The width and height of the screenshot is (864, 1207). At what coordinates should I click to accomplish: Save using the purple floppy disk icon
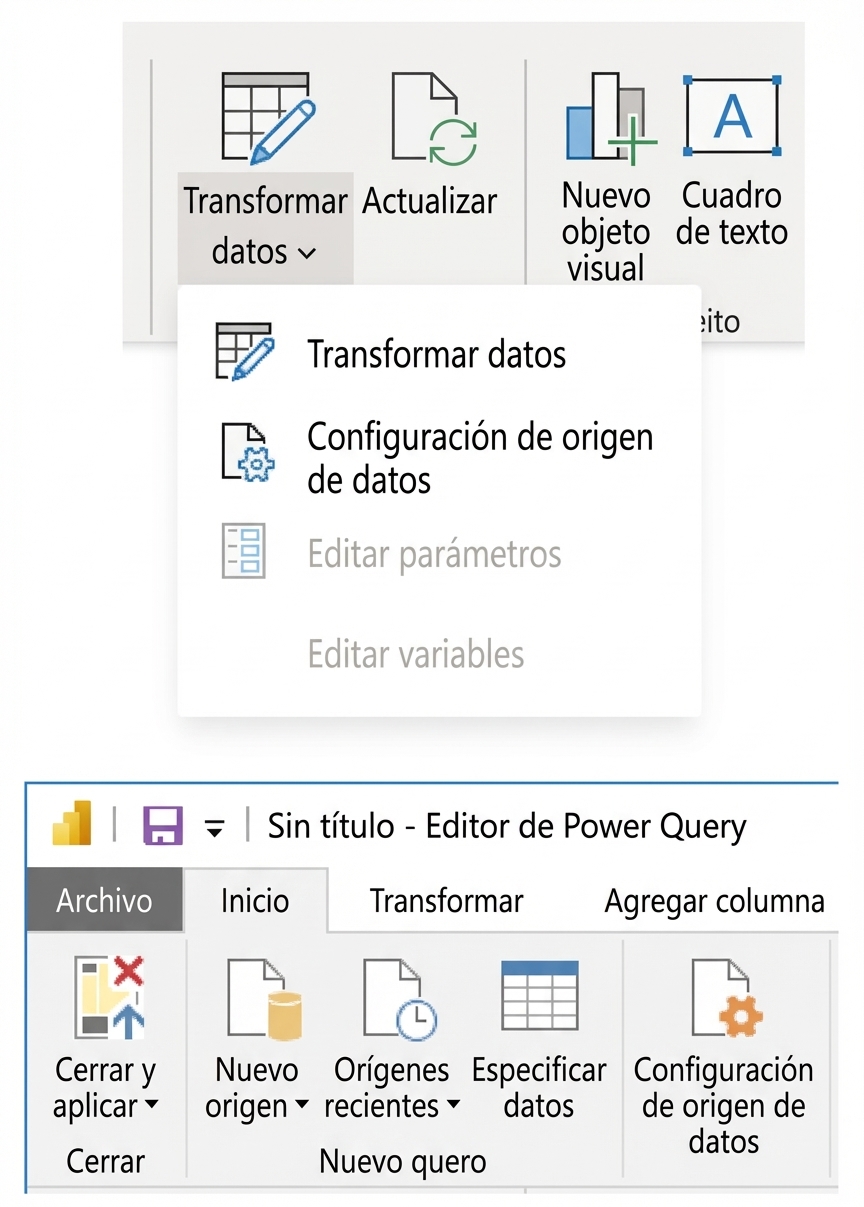tap(163, 826)
